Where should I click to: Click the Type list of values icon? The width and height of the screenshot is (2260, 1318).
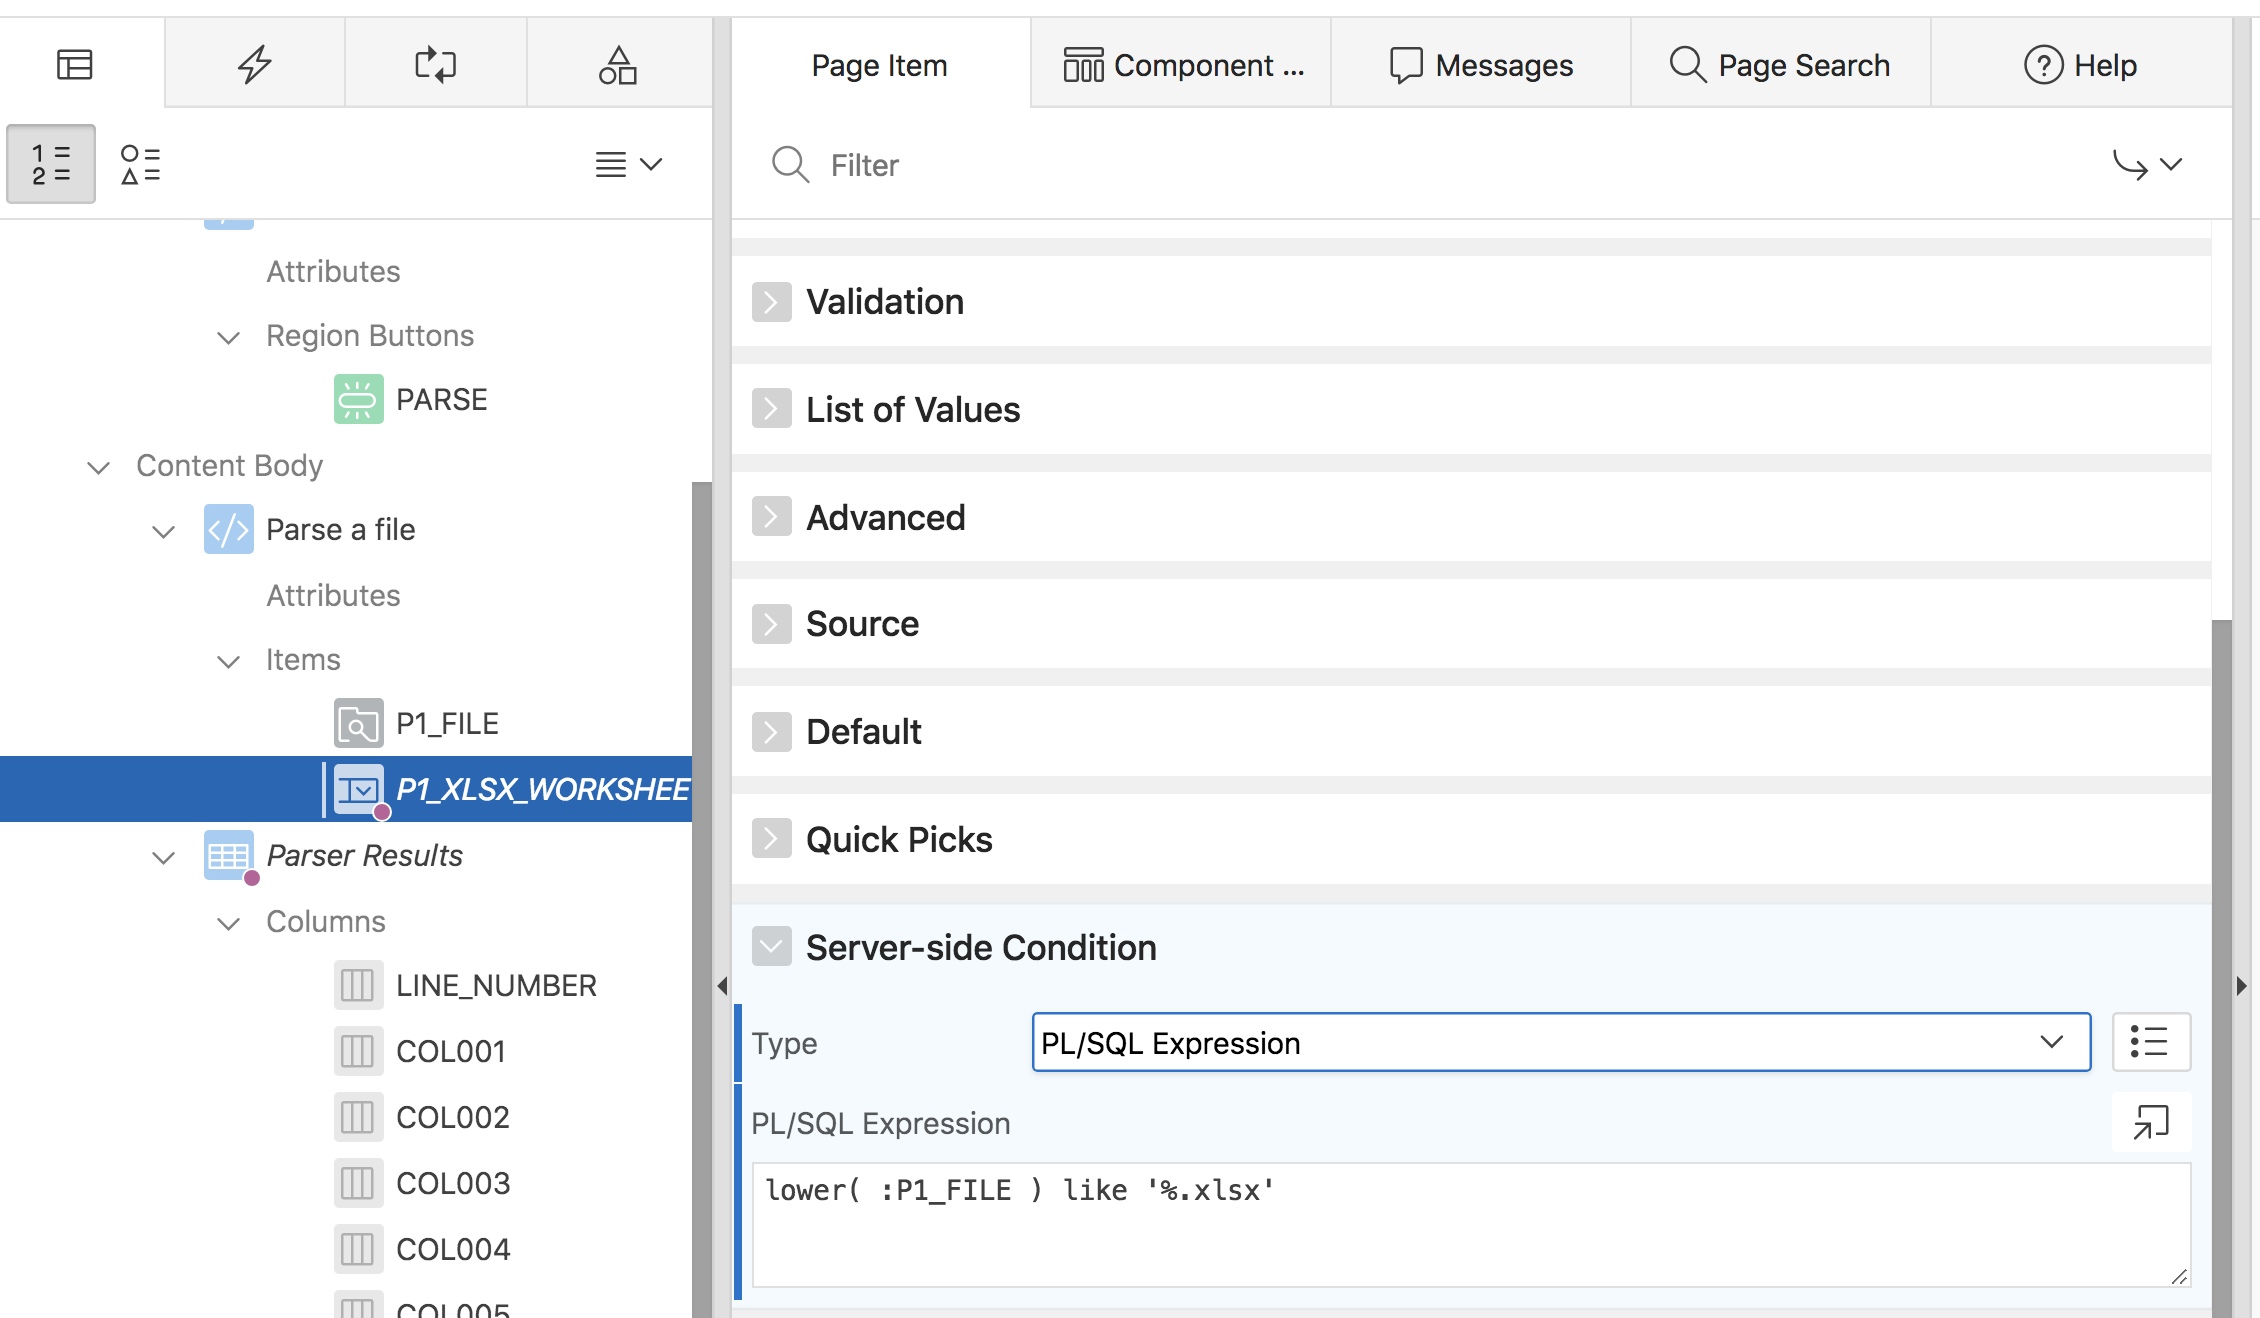tap(2150, 1042)
